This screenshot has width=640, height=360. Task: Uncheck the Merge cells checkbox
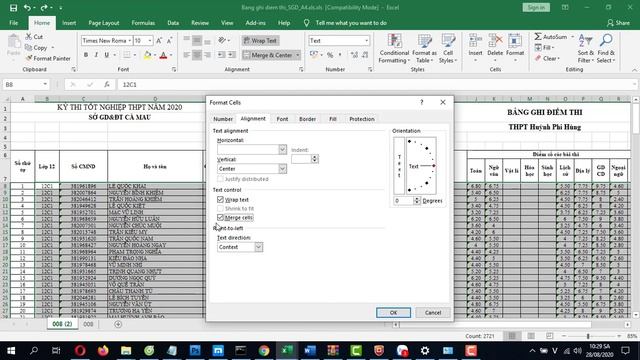220,218
